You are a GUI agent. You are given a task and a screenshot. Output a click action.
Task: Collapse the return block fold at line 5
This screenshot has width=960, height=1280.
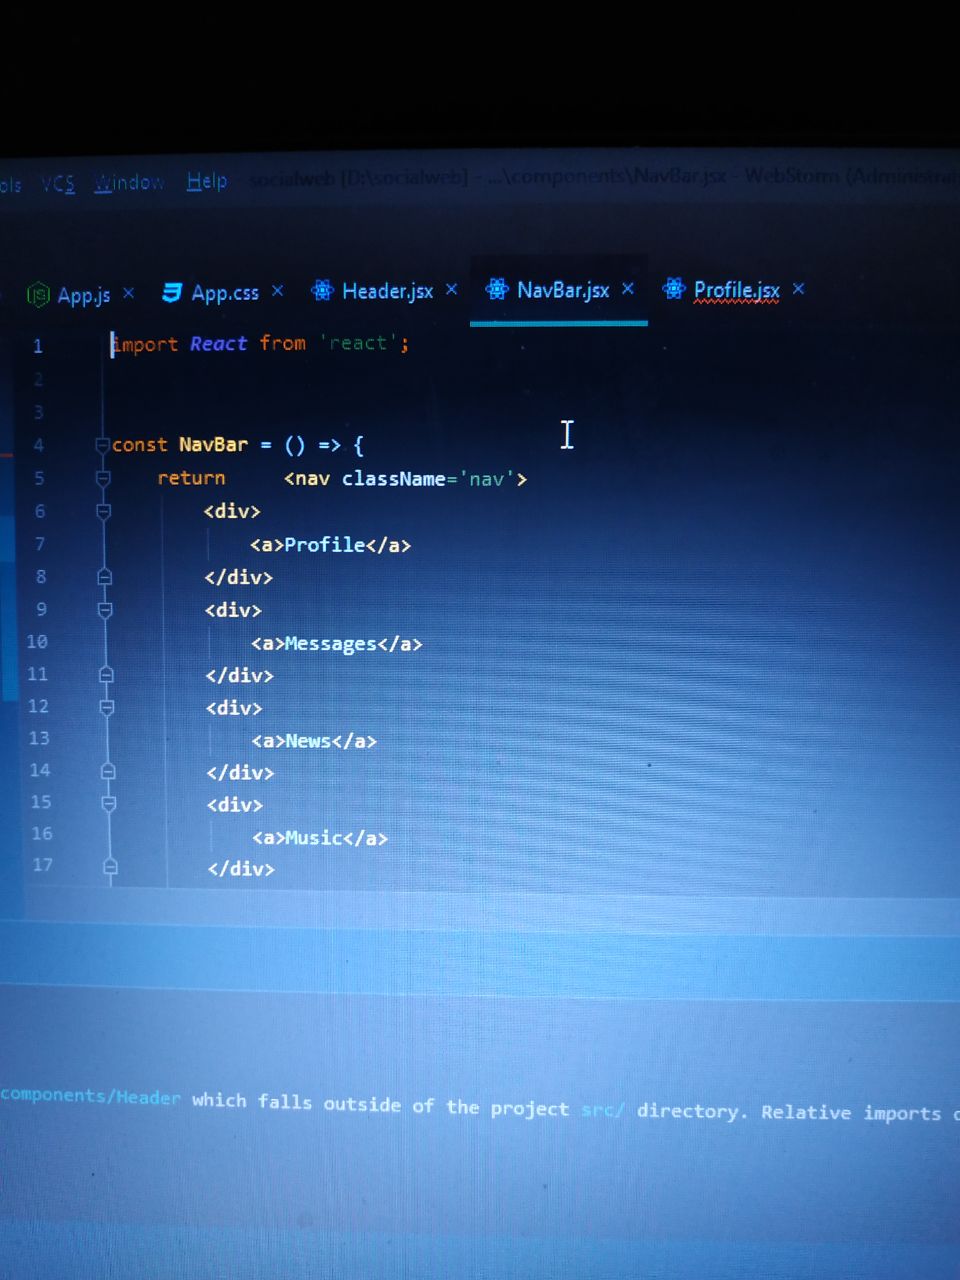102,479
